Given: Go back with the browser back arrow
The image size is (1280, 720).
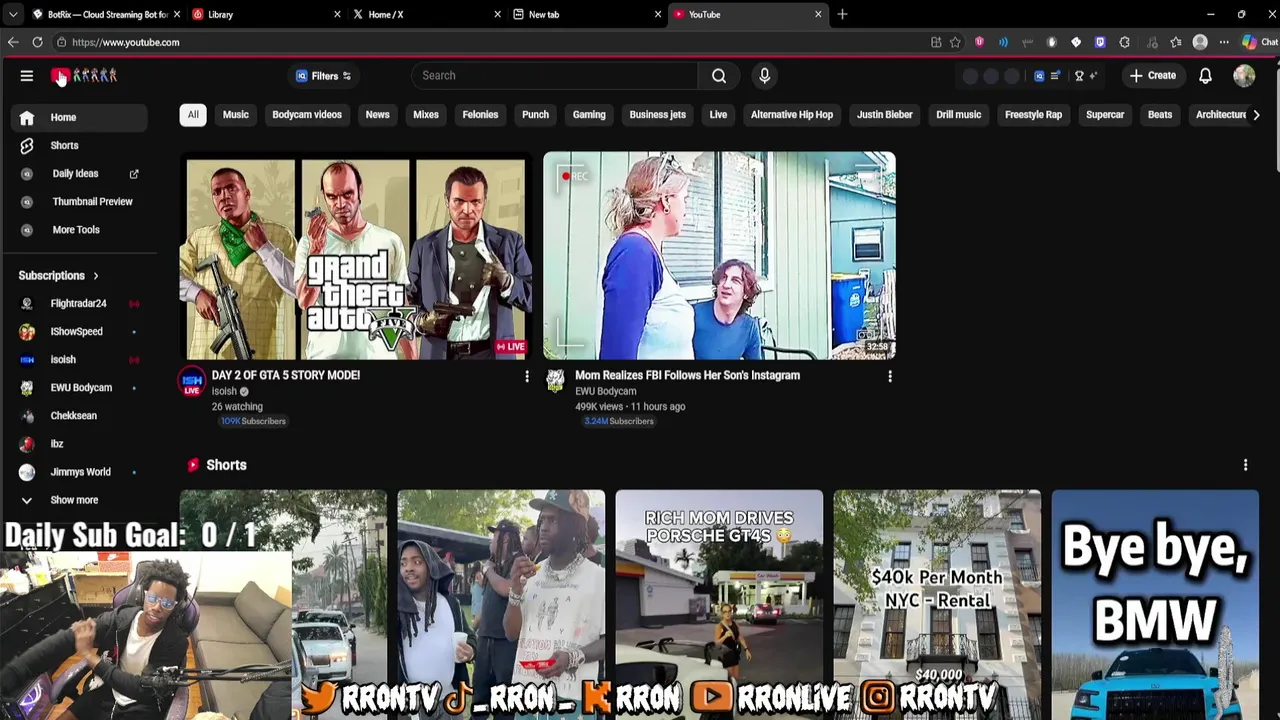Looking at the screenshot, I should (x=13, y=42).
